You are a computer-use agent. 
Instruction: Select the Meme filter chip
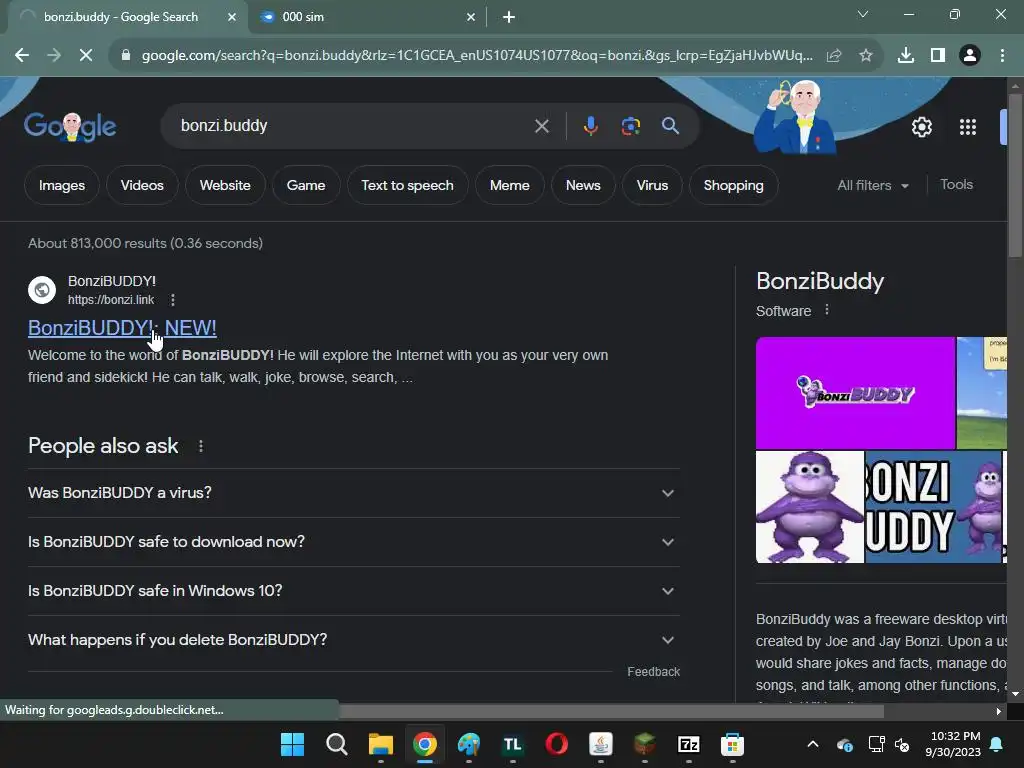[509, 185]
